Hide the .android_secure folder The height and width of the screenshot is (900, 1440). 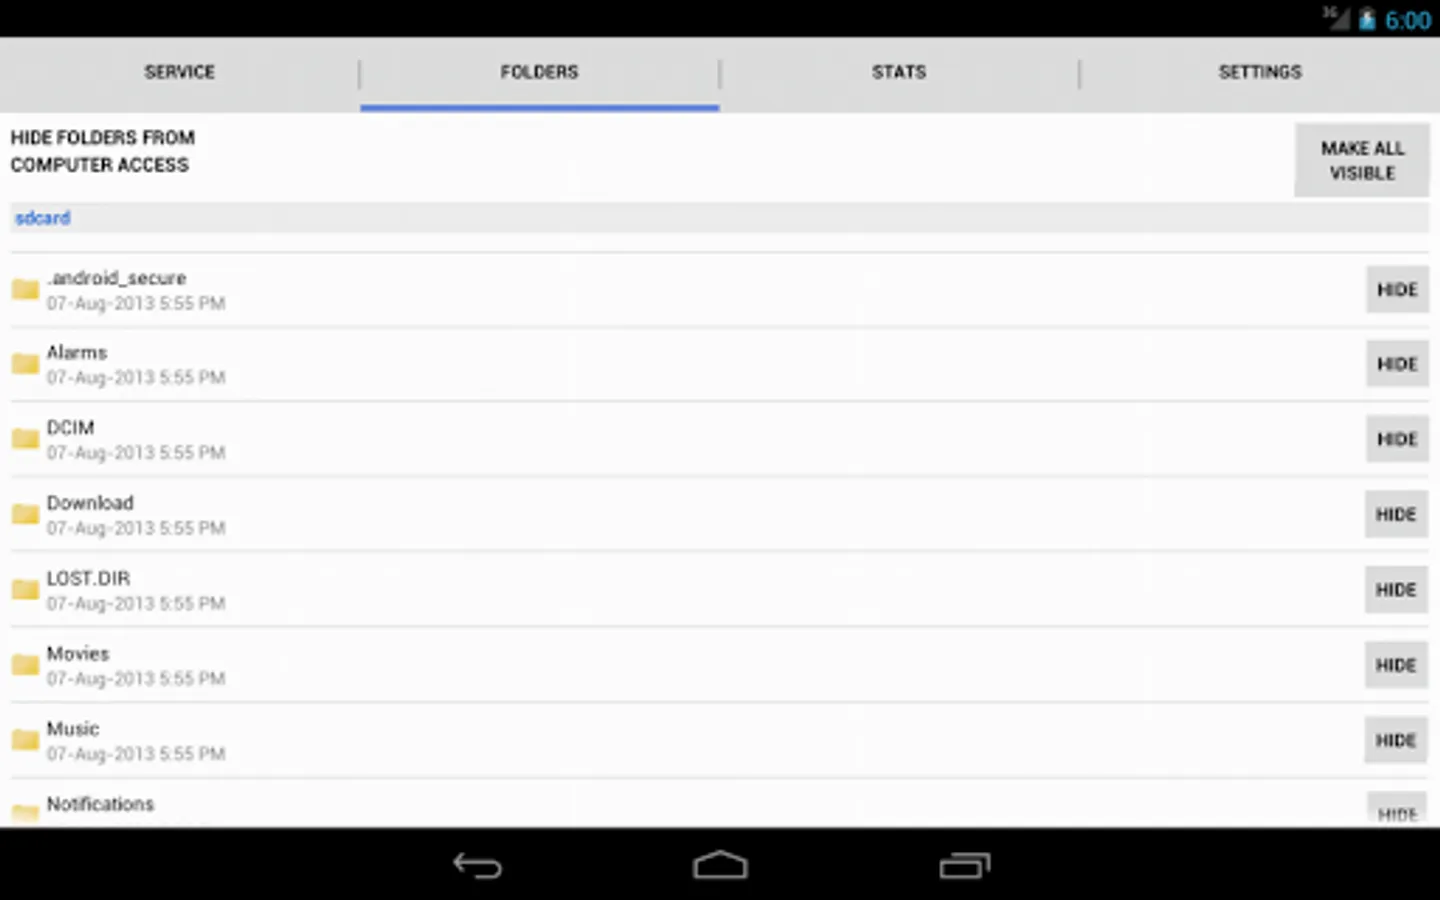coord(1397,290)
